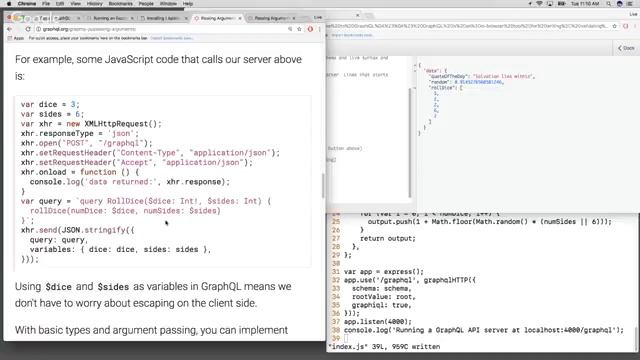Click Import bookmarks now link in back window

[352, 35]
